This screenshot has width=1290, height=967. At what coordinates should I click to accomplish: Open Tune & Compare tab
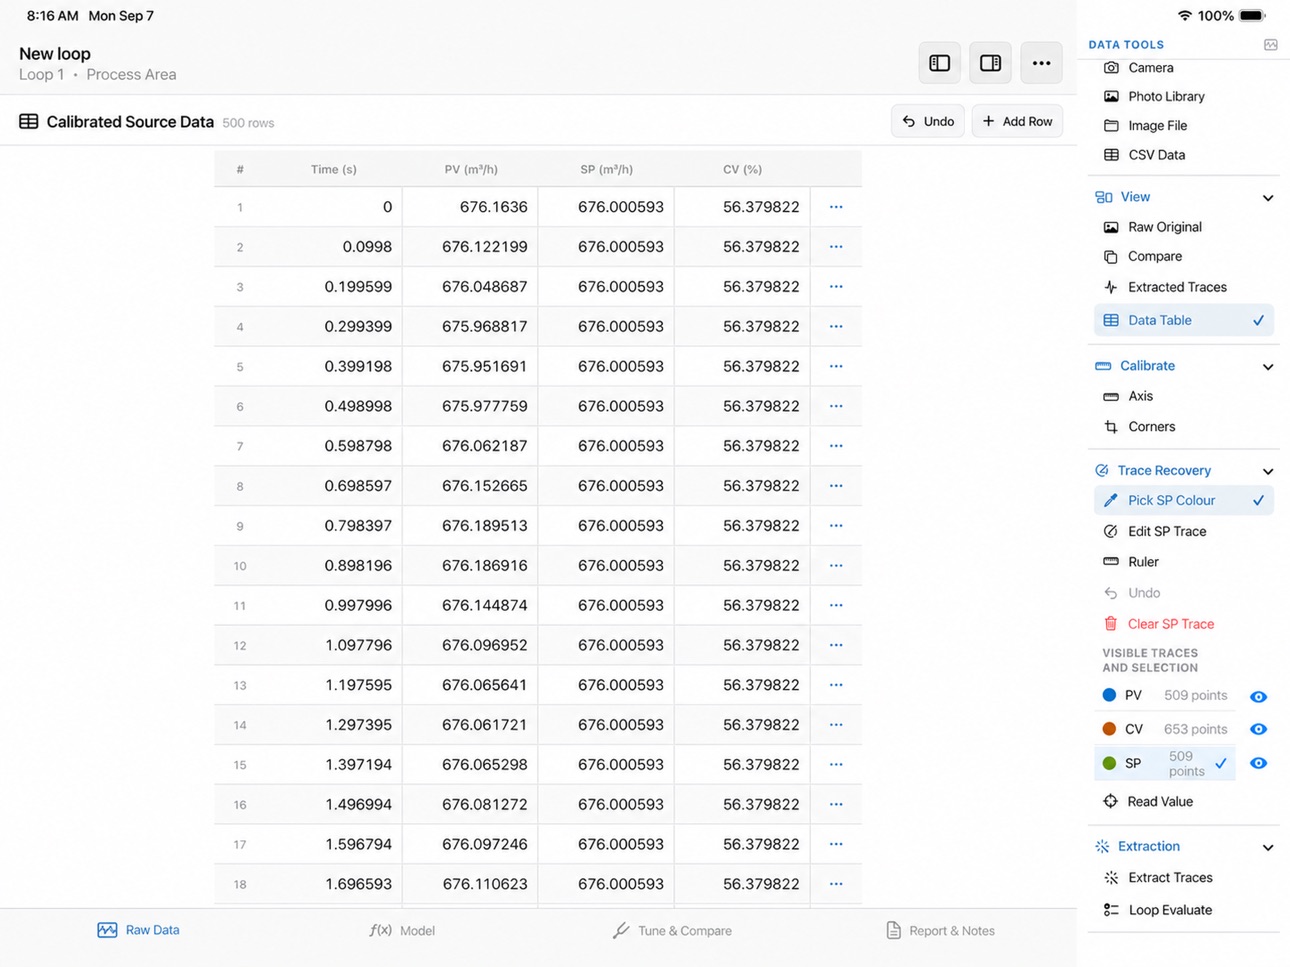[x=672, y=930]
